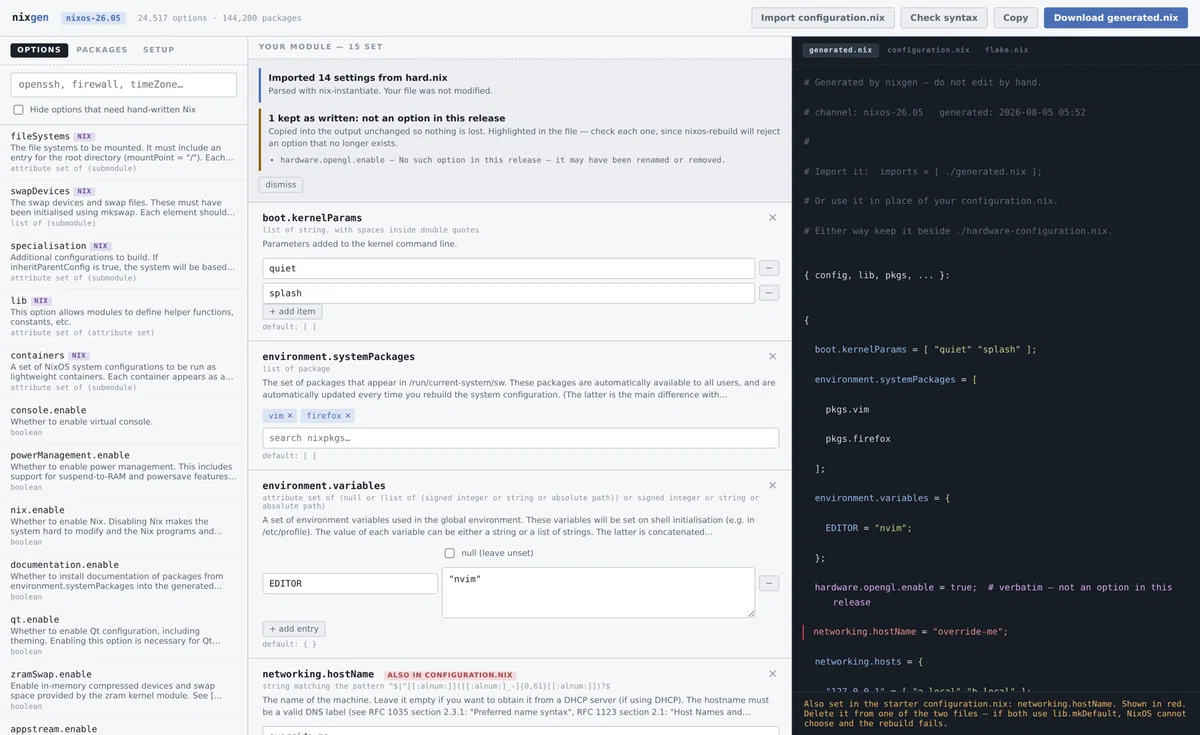1200x735 pixels.
Task: Click the "1 kept as written" warning heading
Action: coord(387,118)
